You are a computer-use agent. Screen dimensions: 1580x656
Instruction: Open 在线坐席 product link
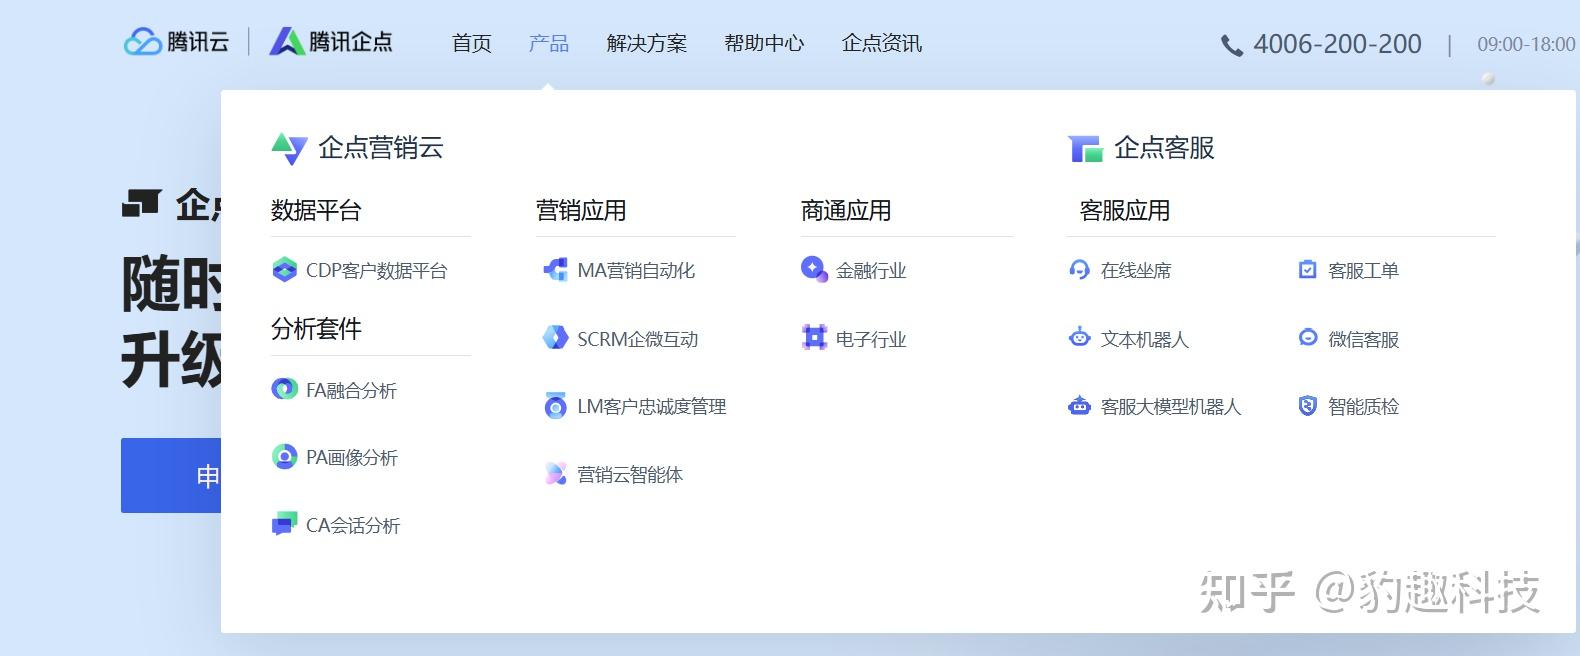tap(1136, 271)
